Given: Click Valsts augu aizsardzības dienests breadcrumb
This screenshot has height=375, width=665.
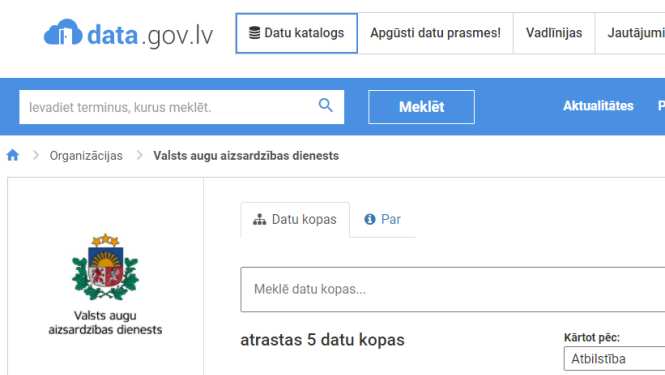Looking at the screenshot, I should pyautogui.click(x=246, y=156).
